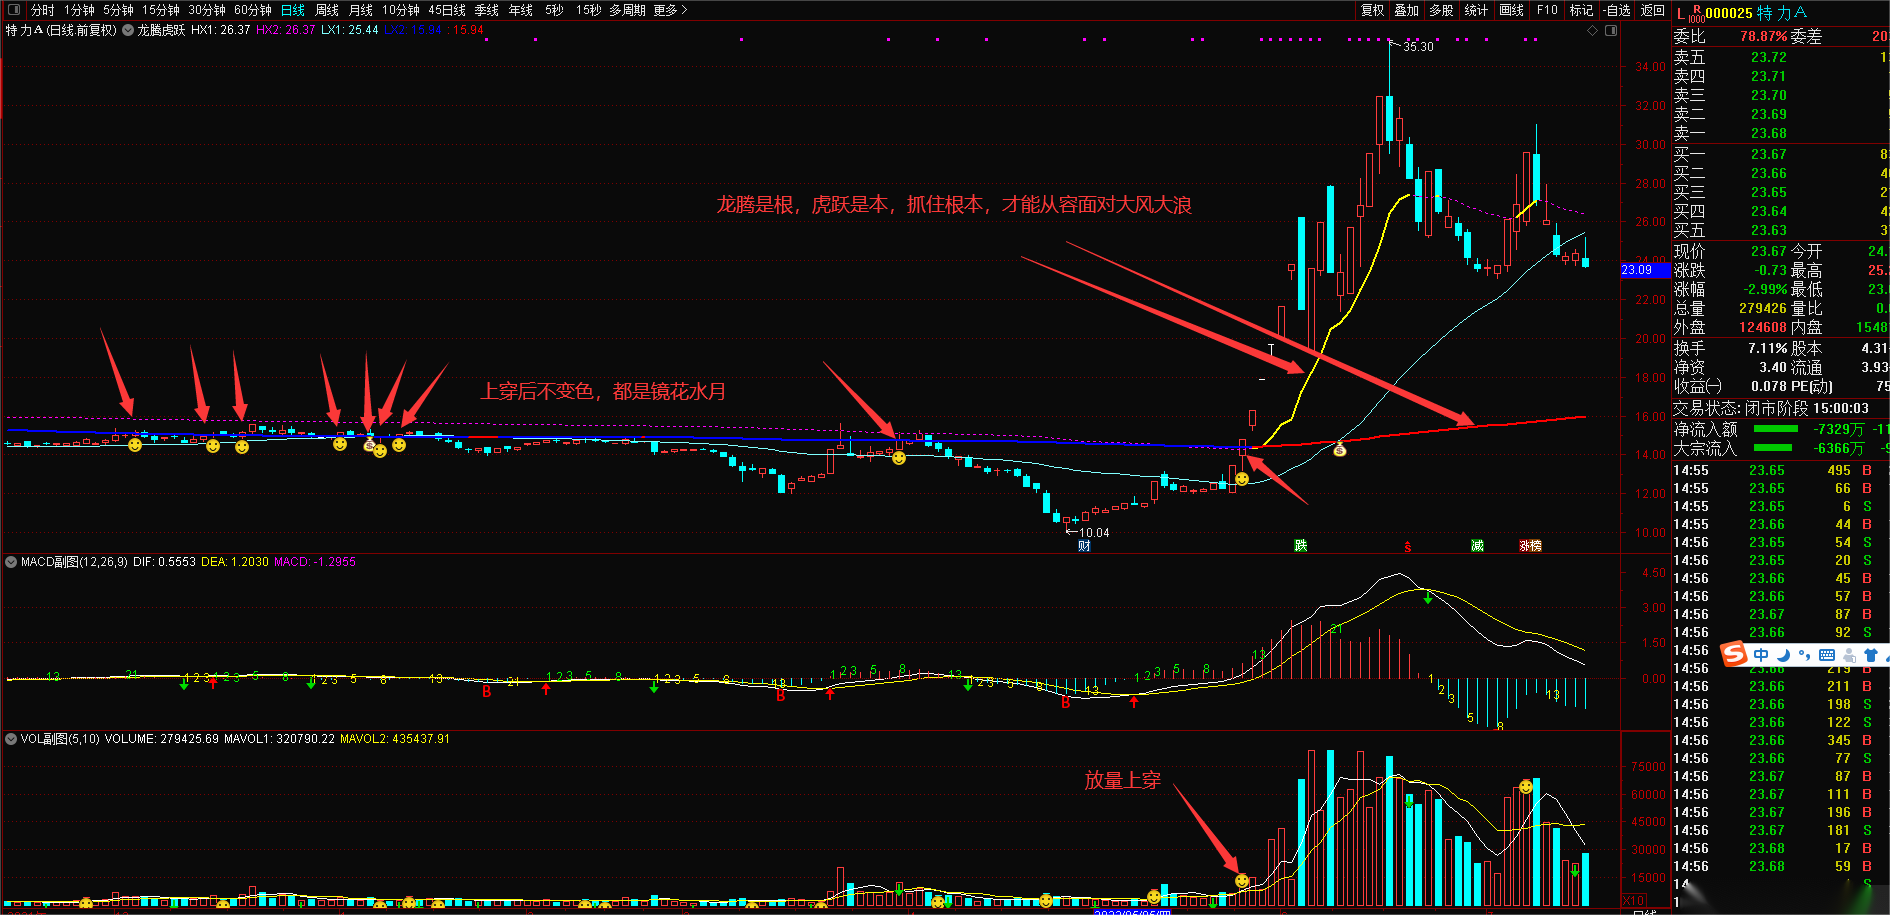The image size is (1890, 915).
Task: Select the 10分钟 period
Action: pyautogui.click(x=401, y=10)
